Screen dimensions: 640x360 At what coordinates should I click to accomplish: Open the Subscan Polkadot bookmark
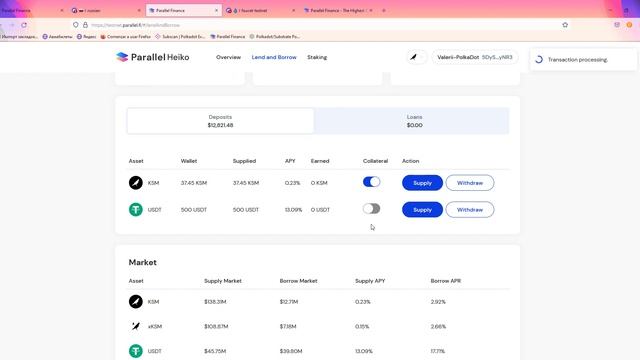(x=180, y=36)
